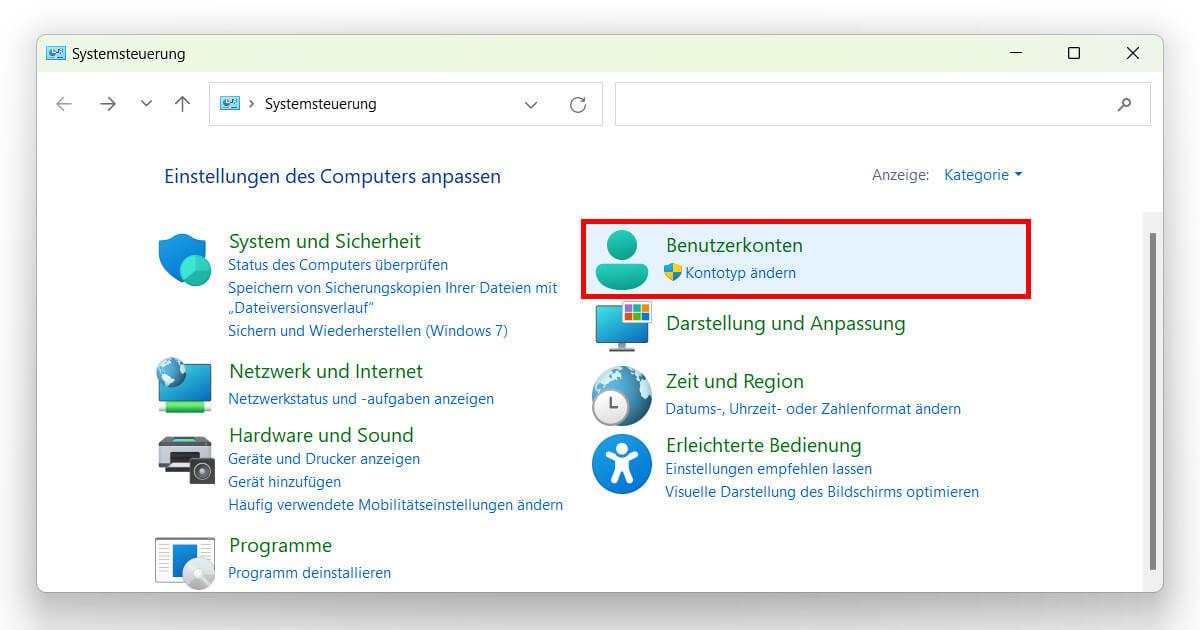This screenshot has width=1200, height=630.
Task: Click the back navigation arrow
Action: (x=64, y=103)
